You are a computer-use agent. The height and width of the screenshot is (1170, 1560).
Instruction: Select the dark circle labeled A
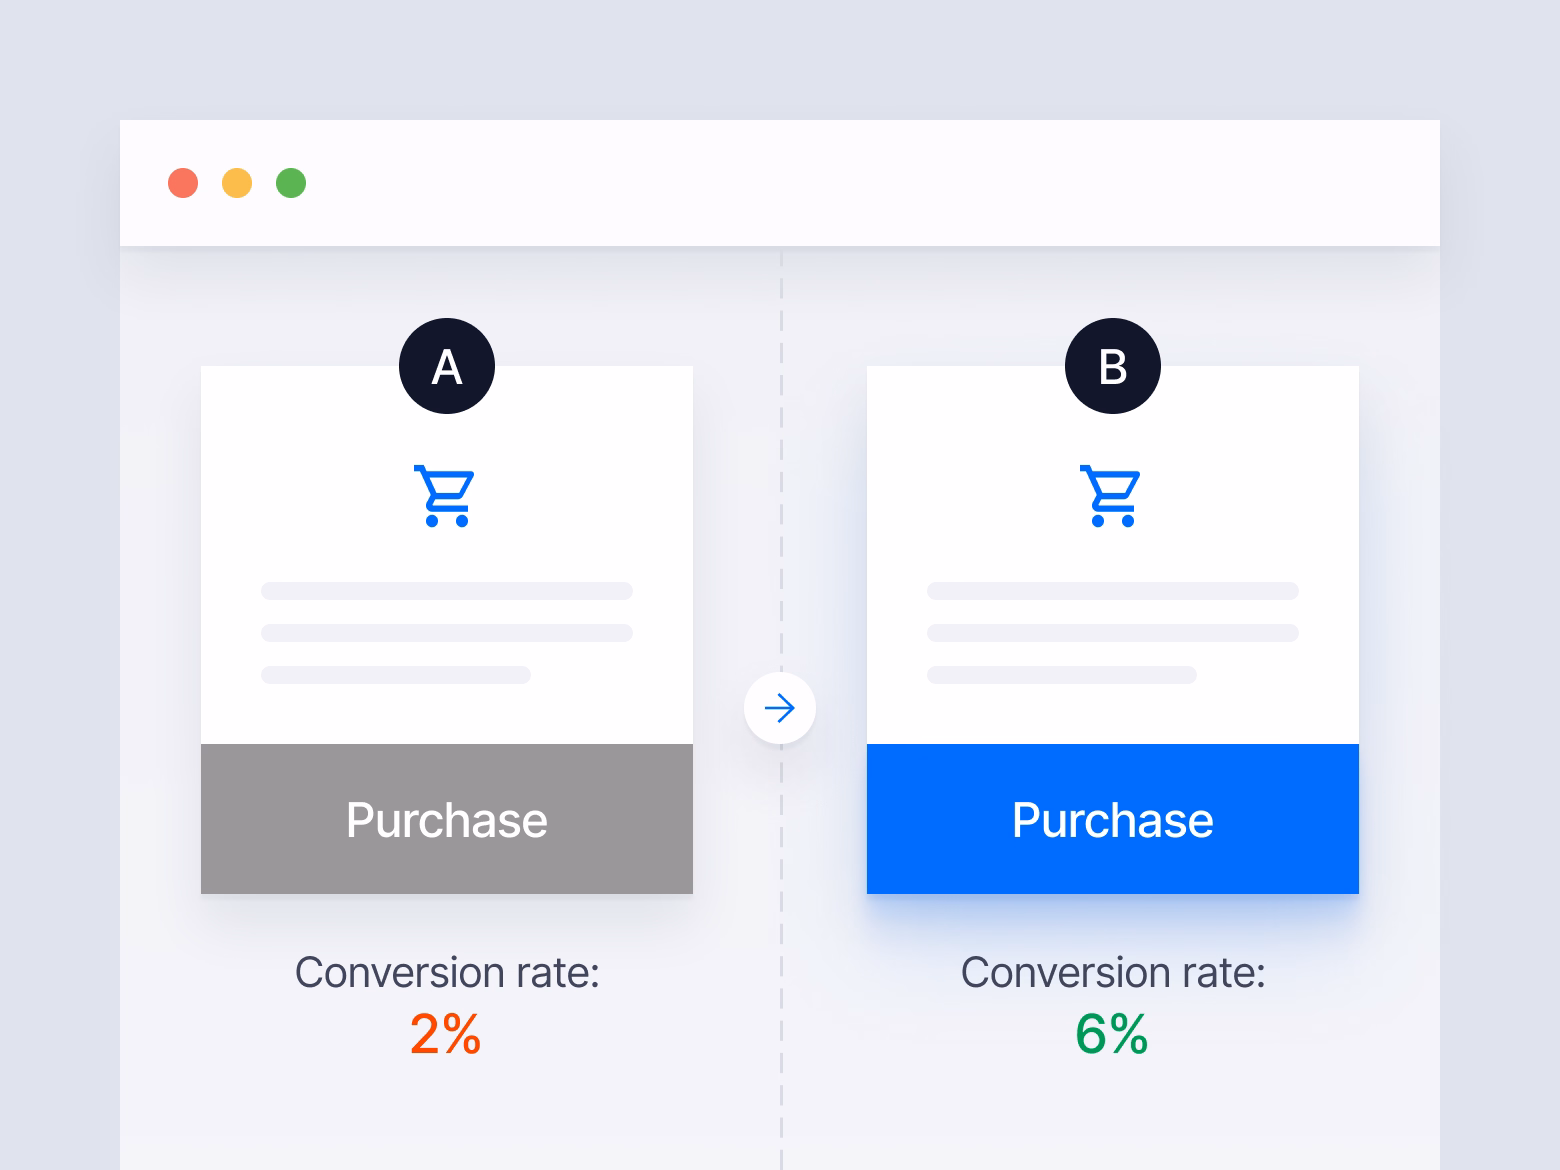pyautogui.click(x=447, y=366)
